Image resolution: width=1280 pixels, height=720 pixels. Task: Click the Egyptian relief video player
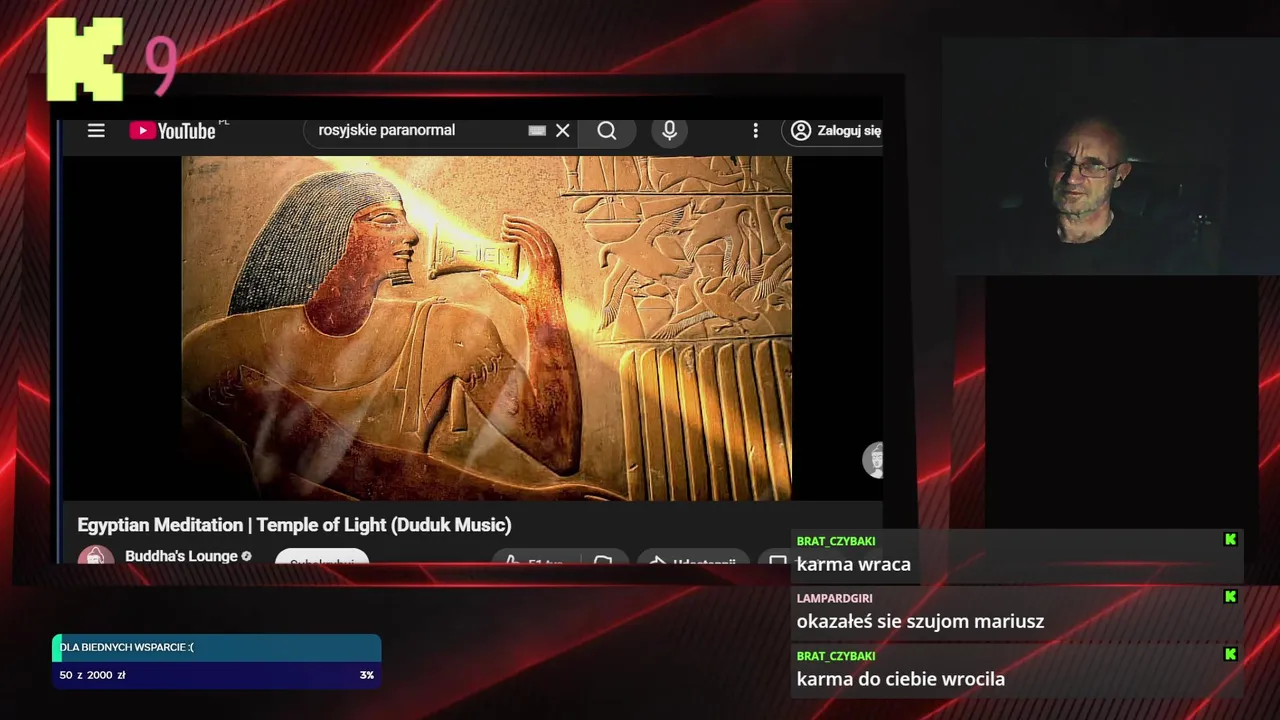[486, 328]
